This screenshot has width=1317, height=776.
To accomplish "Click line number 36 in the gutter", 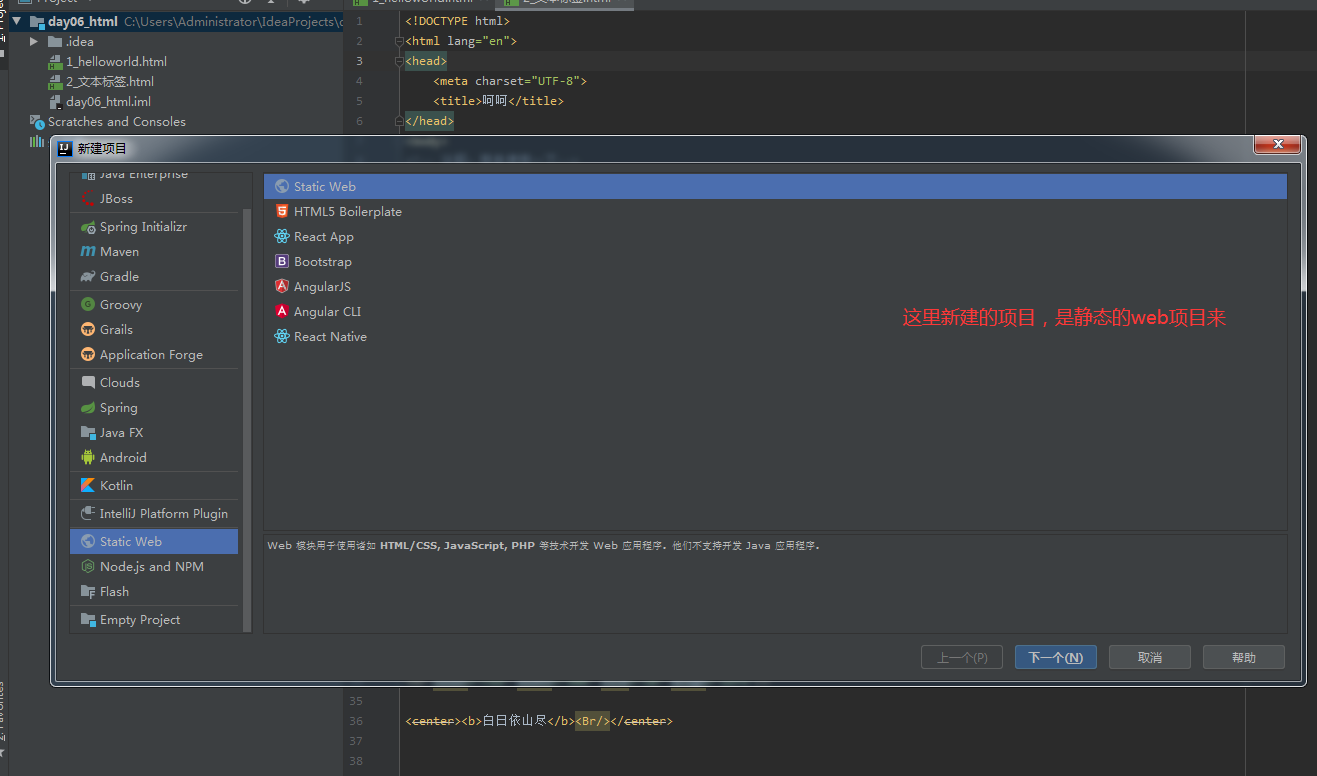I will [x=357, y=721].
